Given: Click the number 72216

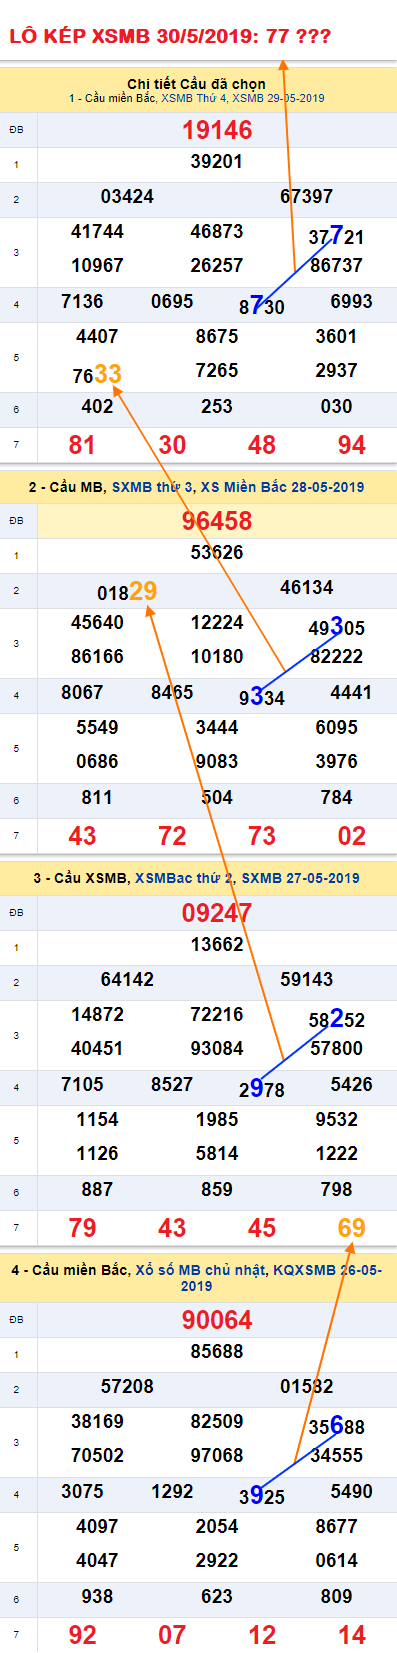Looking at the screenshot, I should [217, 1014].
